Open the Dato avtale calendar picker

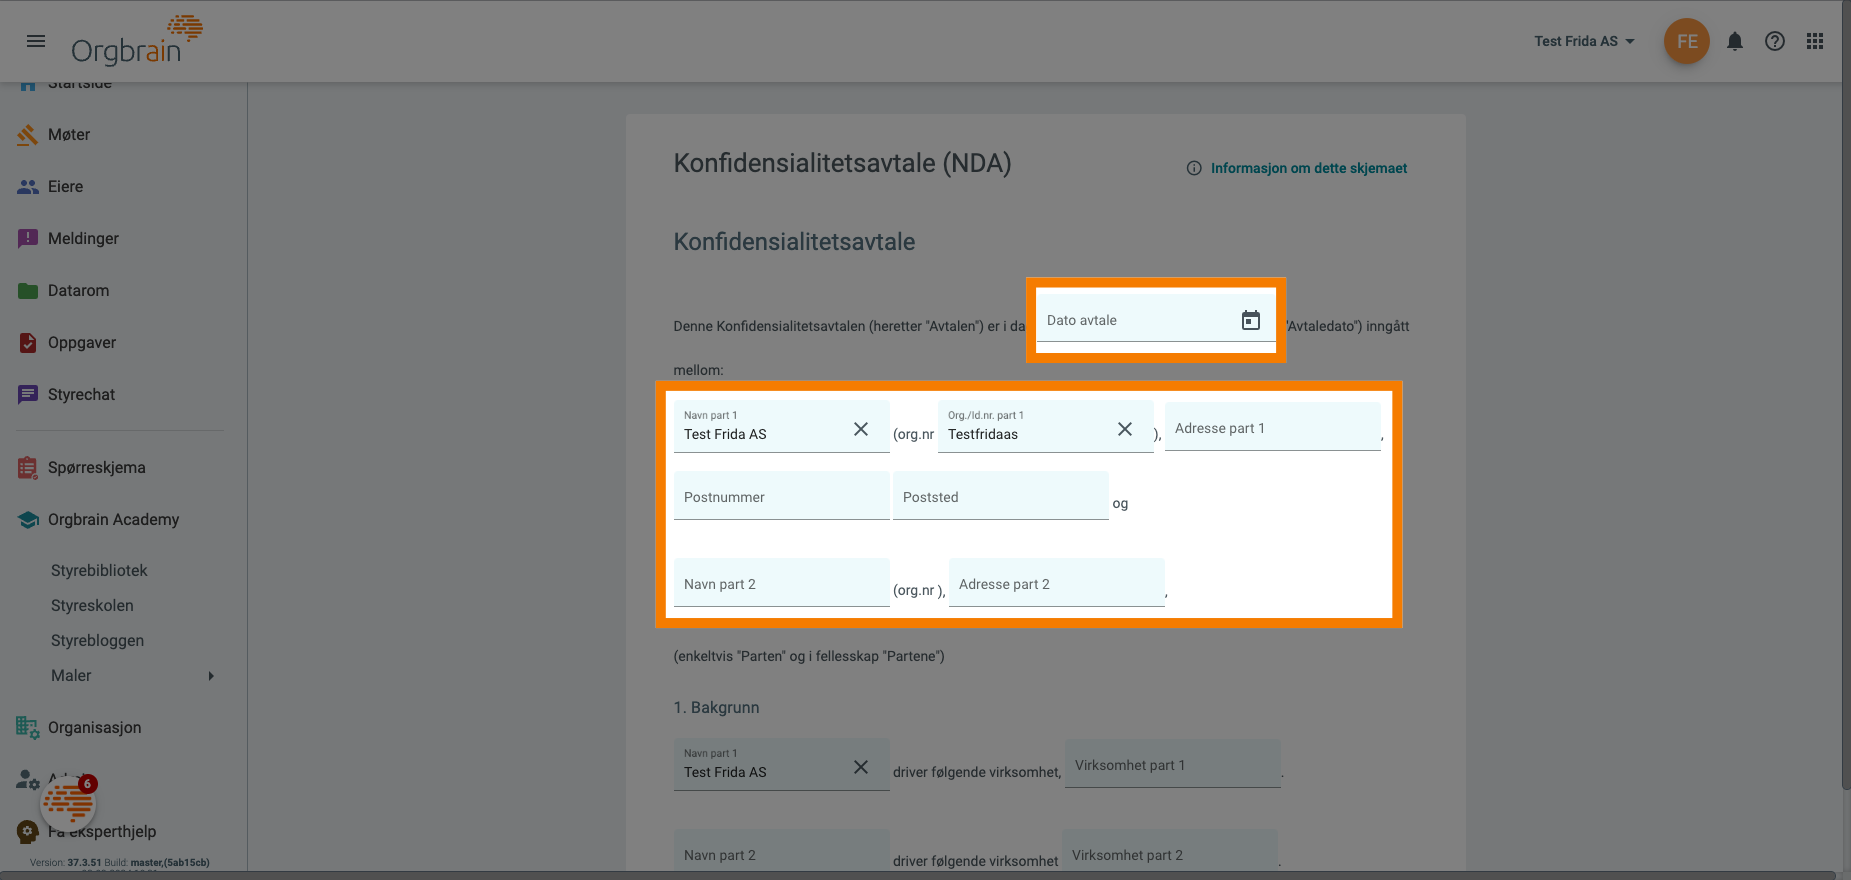click(1251, 320)
